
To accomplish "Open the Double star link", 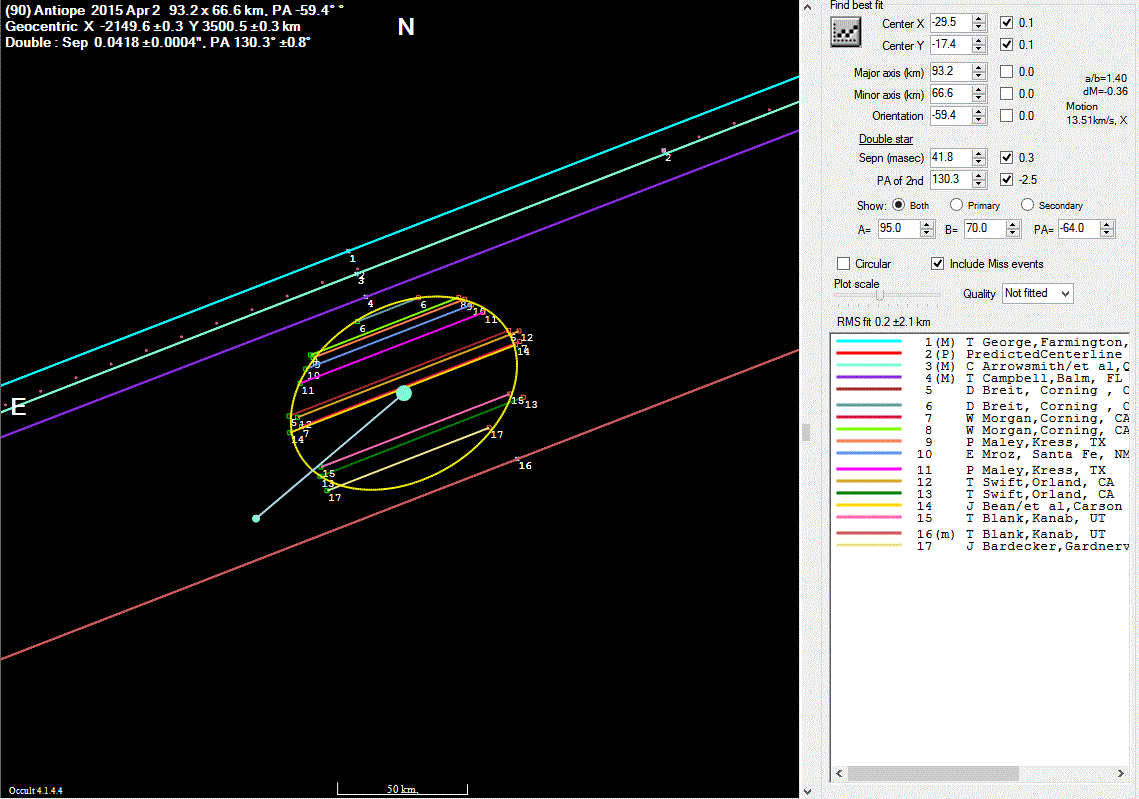I will click(x=885, y=139).
